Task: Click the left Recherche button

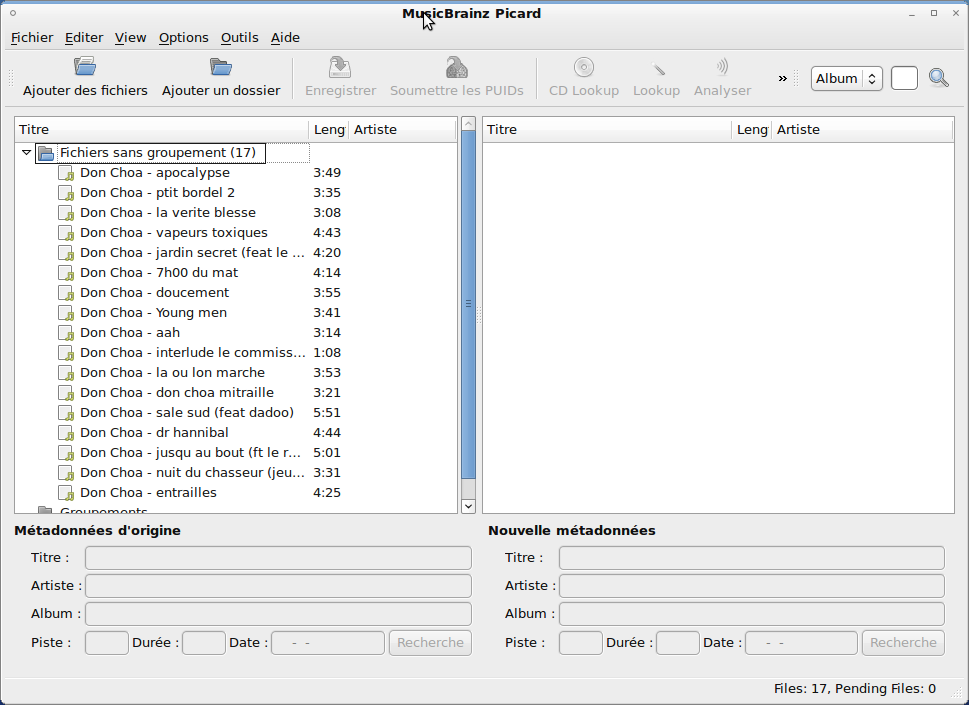Action: tap(429, 642)
